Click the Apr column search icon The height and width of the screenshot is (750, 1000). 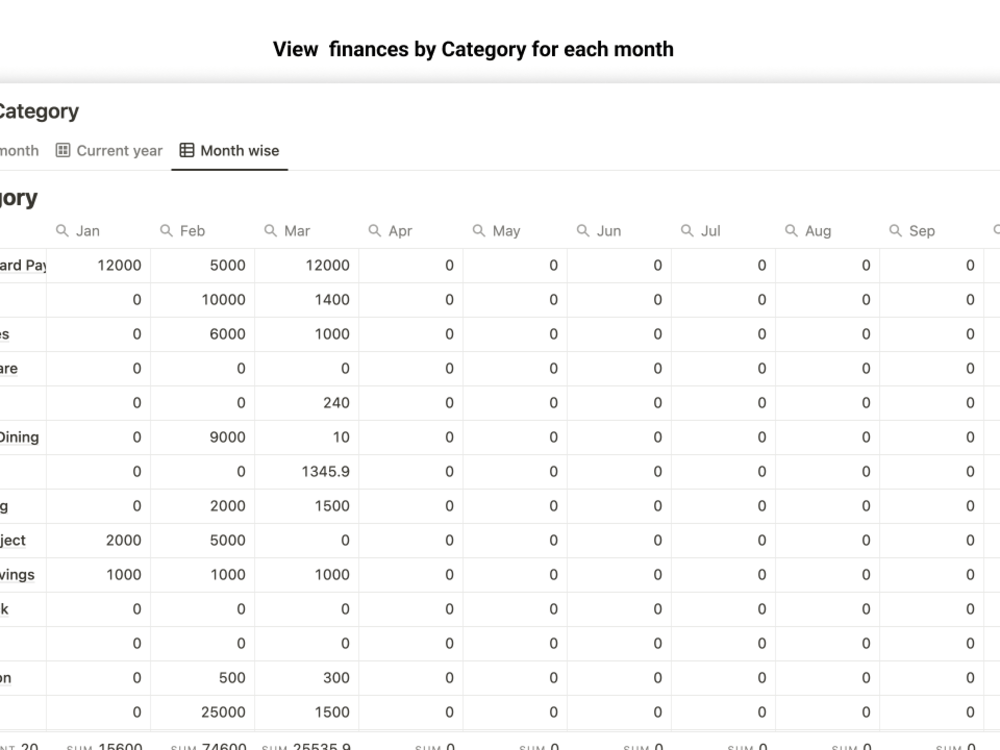tap(374, 230)
